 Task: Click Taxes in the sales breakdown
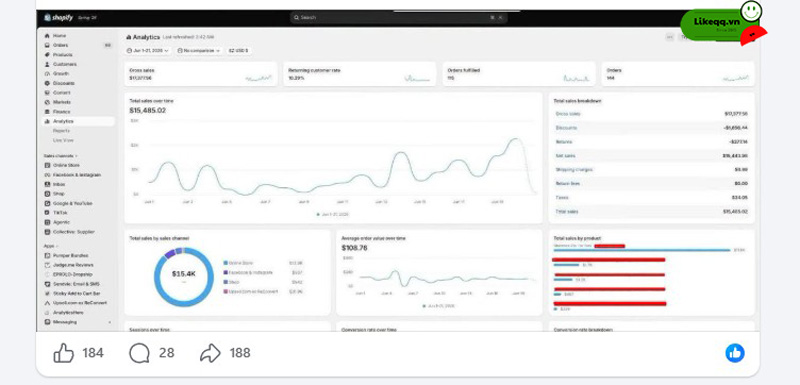click(652, 197)
